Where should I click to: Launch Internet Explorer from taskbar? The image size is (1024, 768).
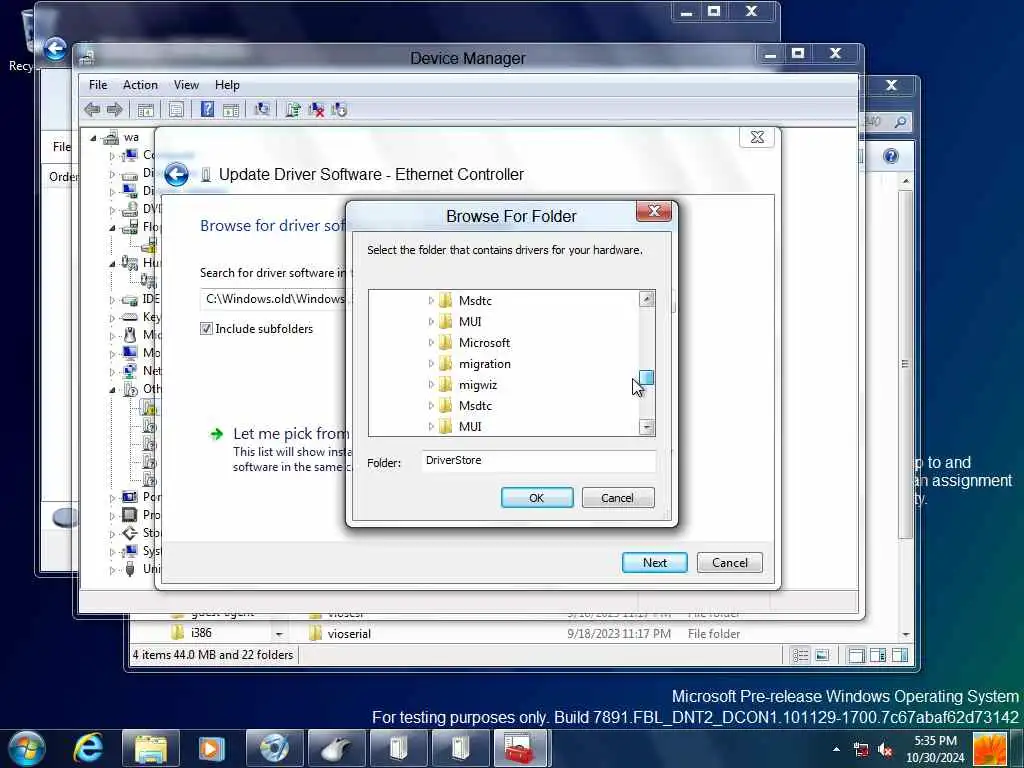tap(88, 748)
